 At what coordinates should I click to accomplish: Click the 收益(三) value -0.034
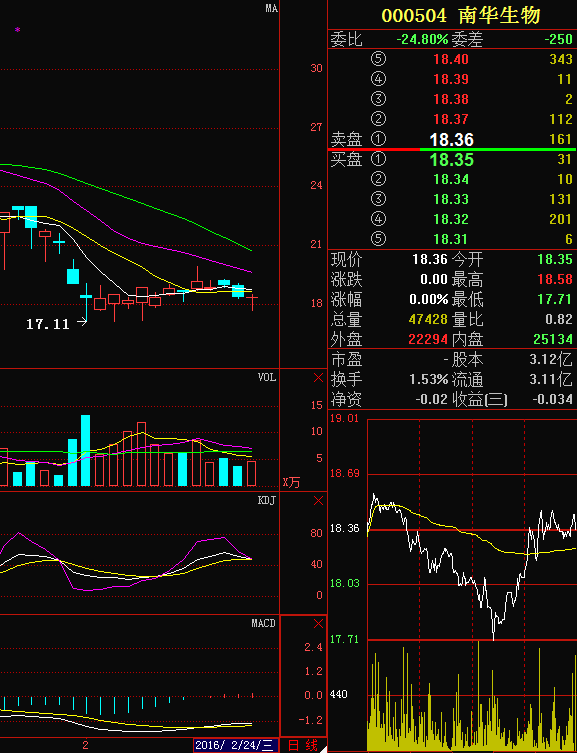pos(553,399)
